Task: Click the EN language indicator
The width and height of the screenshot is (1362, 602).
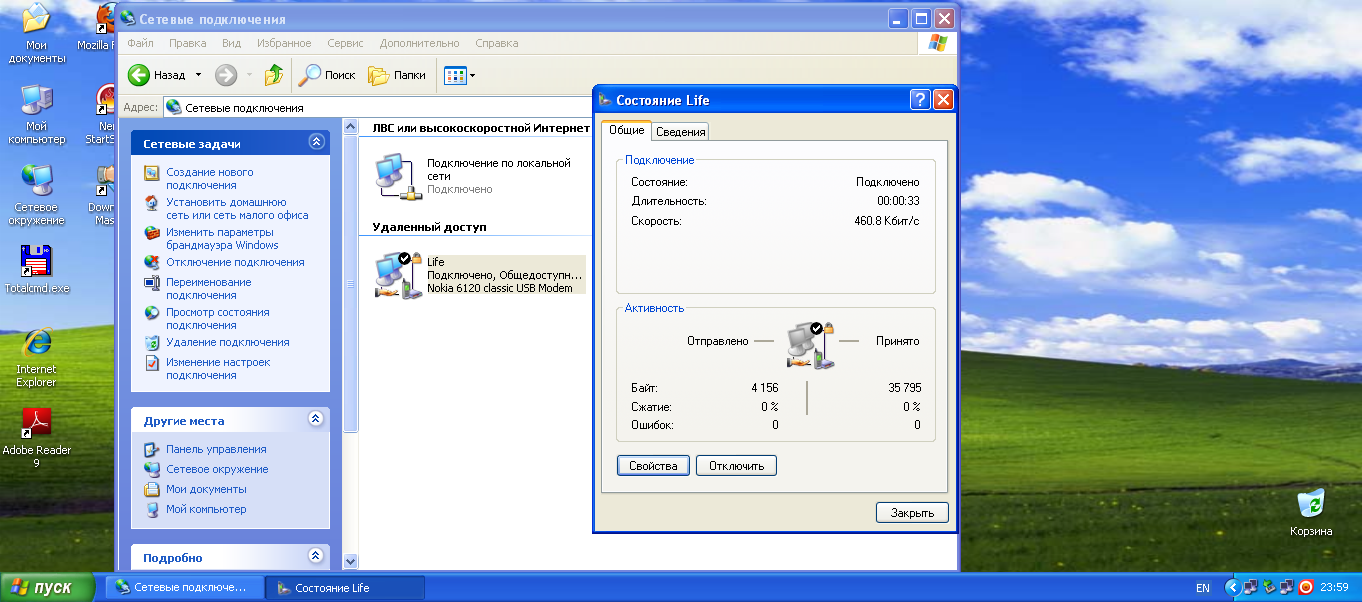Action: [1203, 588]
